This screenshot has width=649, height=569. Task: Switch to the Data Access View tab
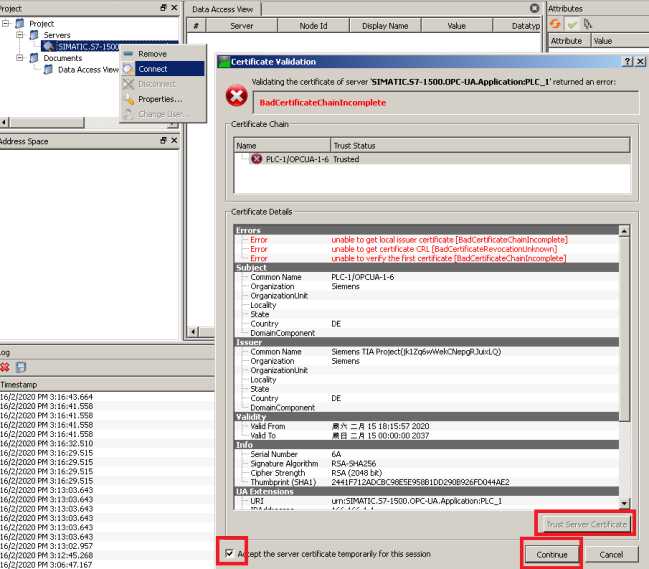point(222,9)
